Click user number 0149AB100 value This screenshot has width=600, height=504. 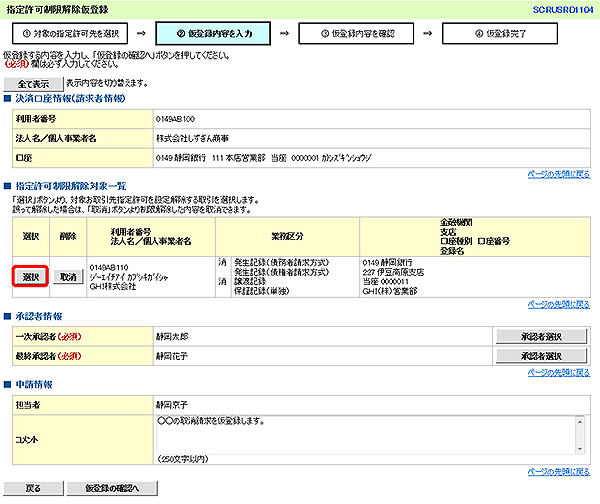point(175,119)
